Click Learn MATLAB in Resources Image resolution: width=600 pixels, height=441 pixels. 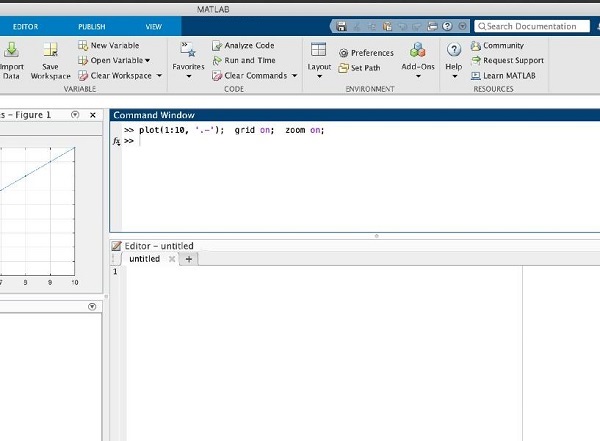(506, 75)
